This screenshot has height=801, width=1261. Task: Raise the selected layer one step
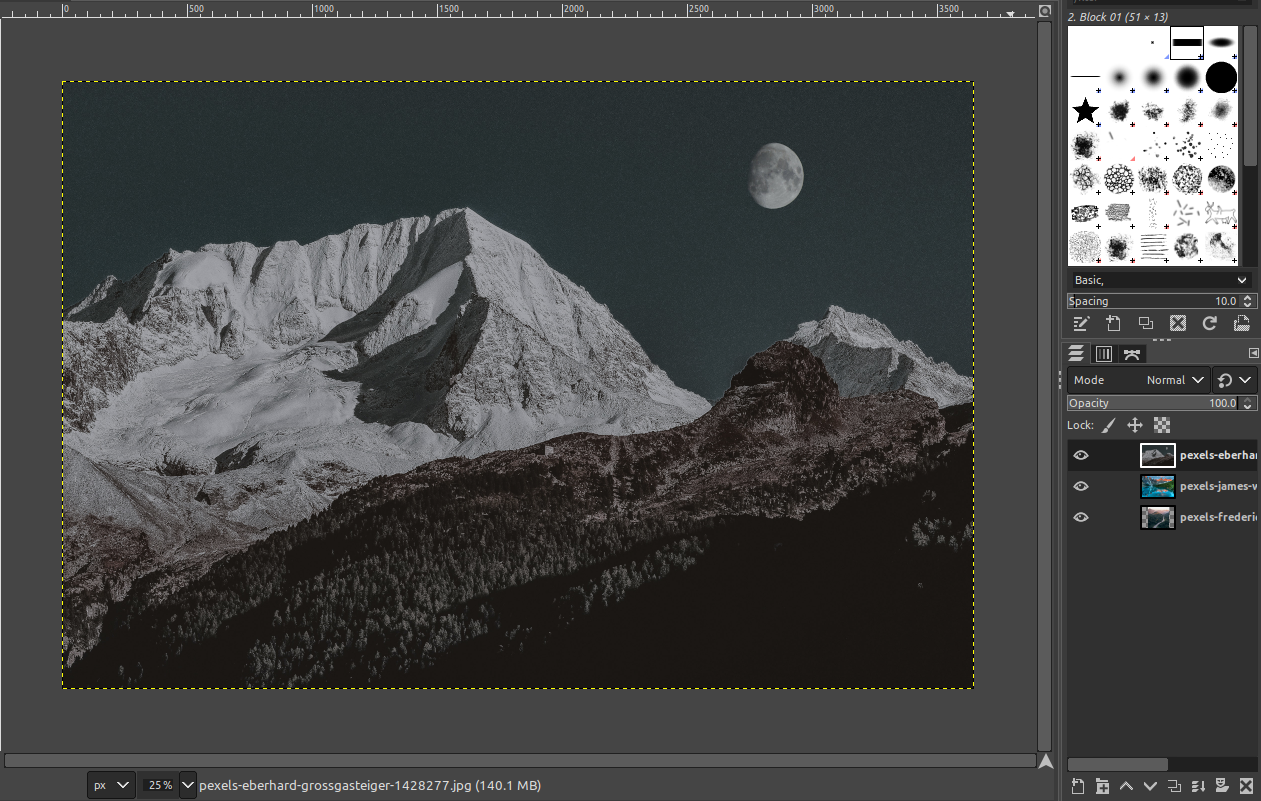tap(1126, 786)
